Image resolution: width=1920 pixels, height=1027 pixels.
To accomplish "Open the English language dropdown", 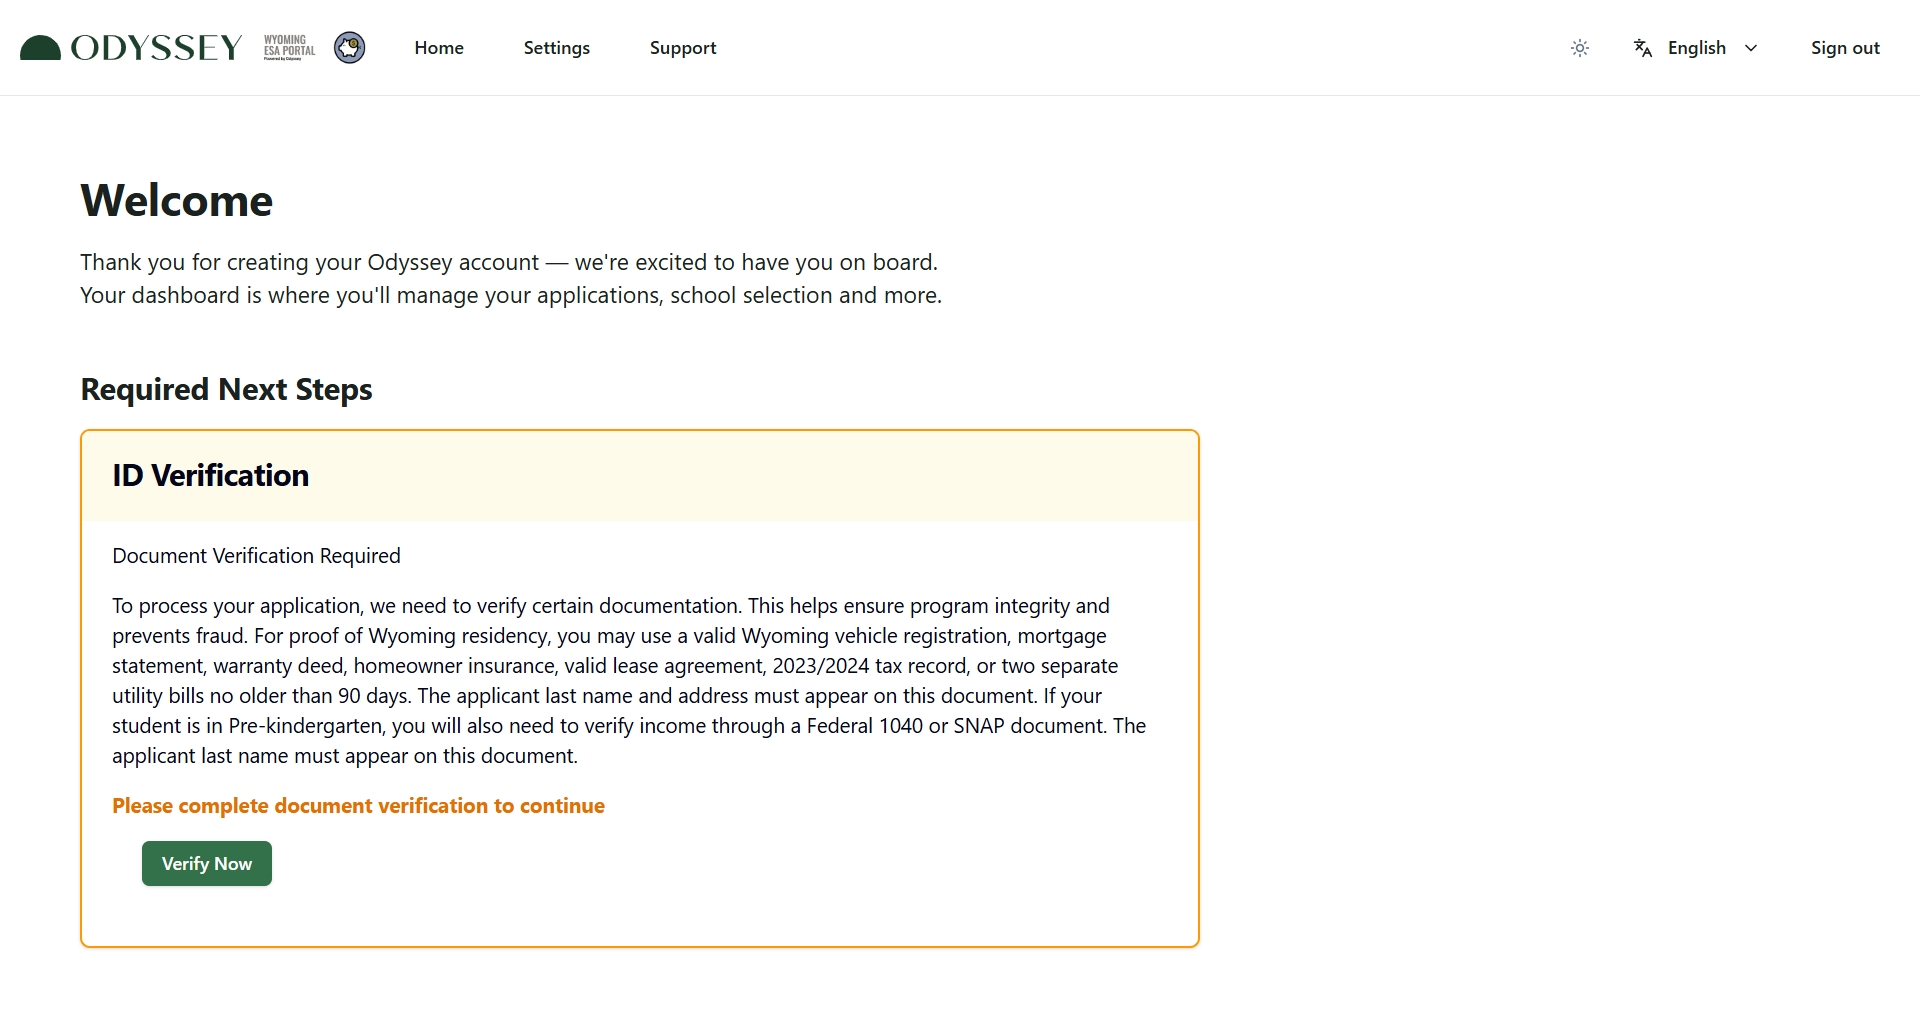I will (1696, 48).
